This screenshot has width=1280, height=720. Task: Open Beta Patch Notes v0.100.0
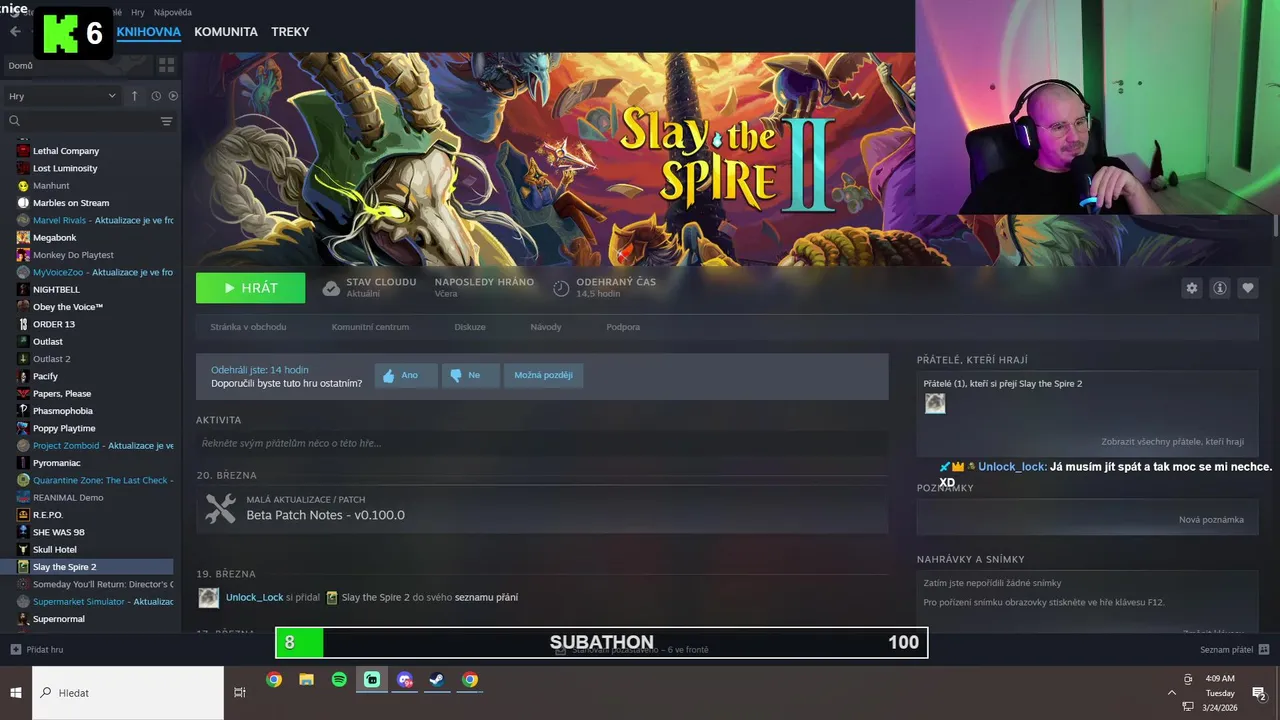click(326, 515)
